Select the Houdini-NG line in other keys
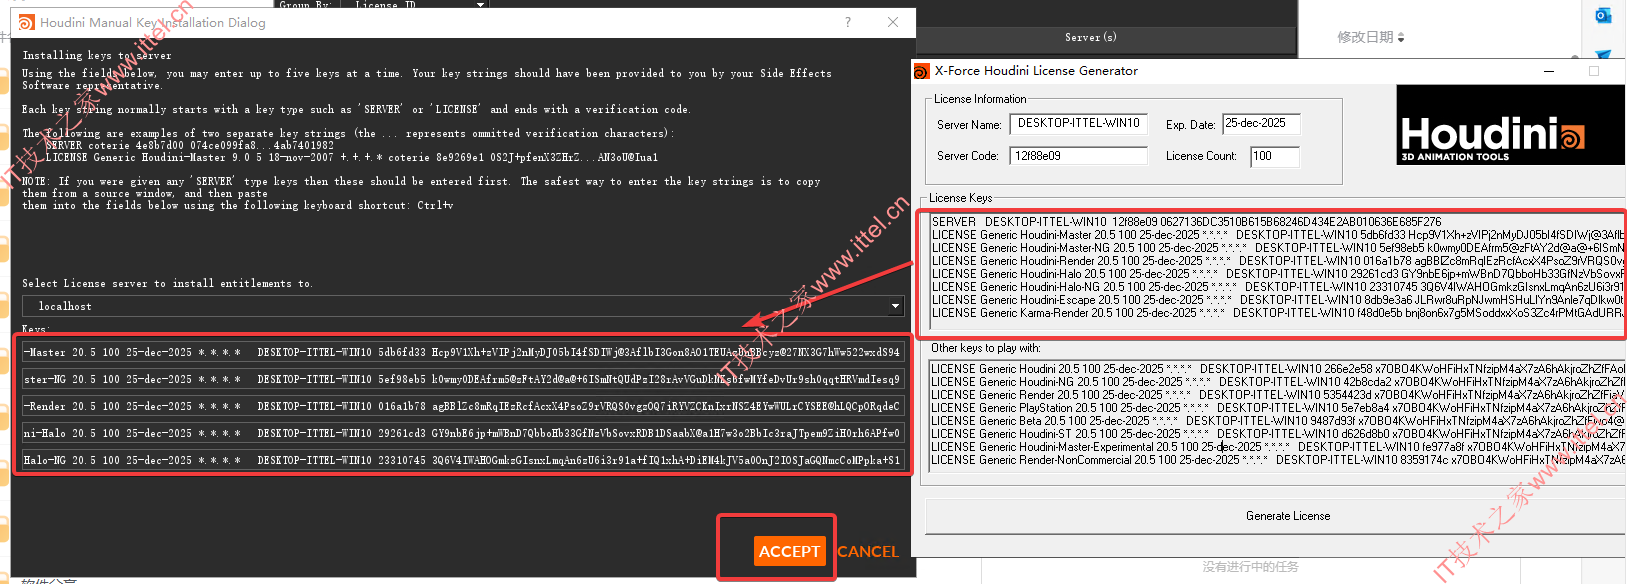 [x=1278, y=382]
